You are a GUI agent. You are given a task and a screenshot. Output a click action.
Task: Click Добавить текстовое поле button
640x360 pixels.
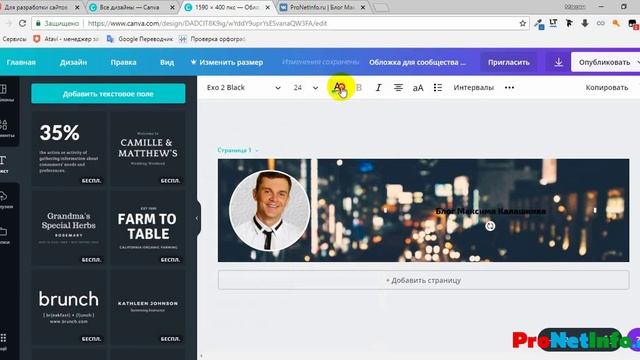108,93
